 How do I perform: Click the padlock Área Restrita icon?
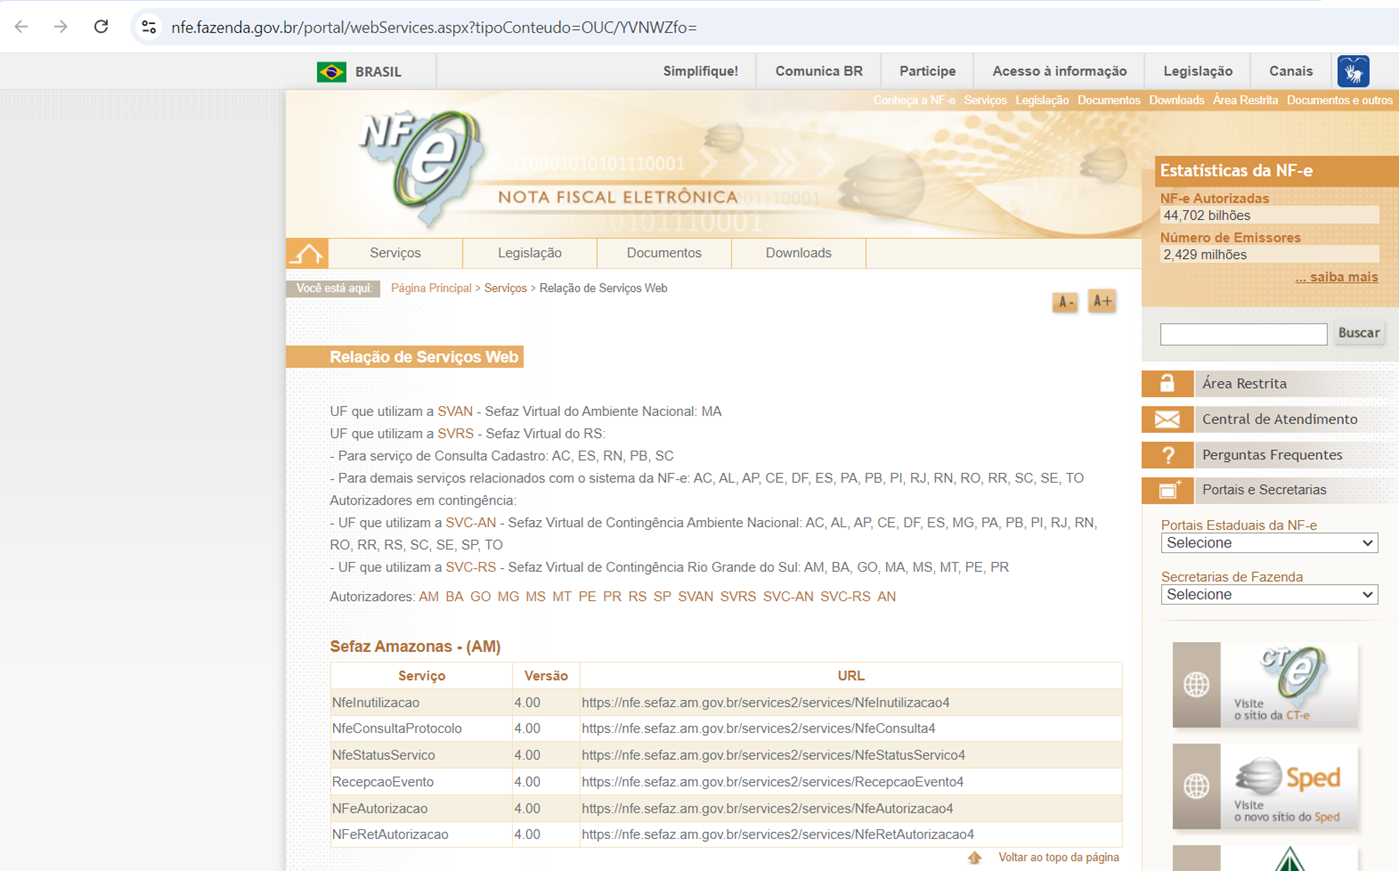pos(1167,384)
